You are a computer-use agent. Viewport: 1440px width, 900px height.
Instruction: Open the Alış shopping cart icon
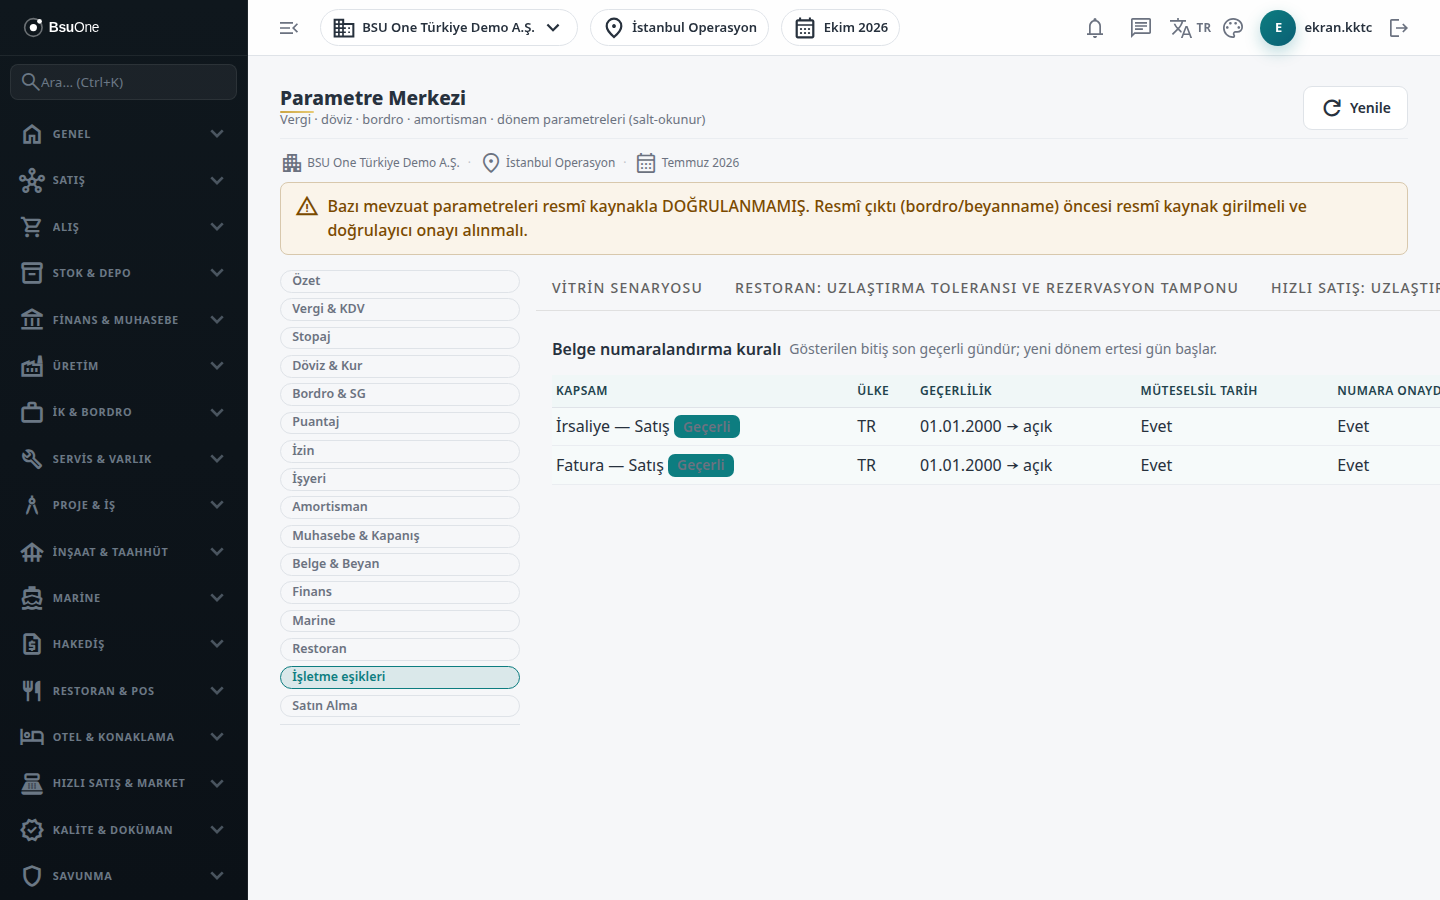pos(32,227)
